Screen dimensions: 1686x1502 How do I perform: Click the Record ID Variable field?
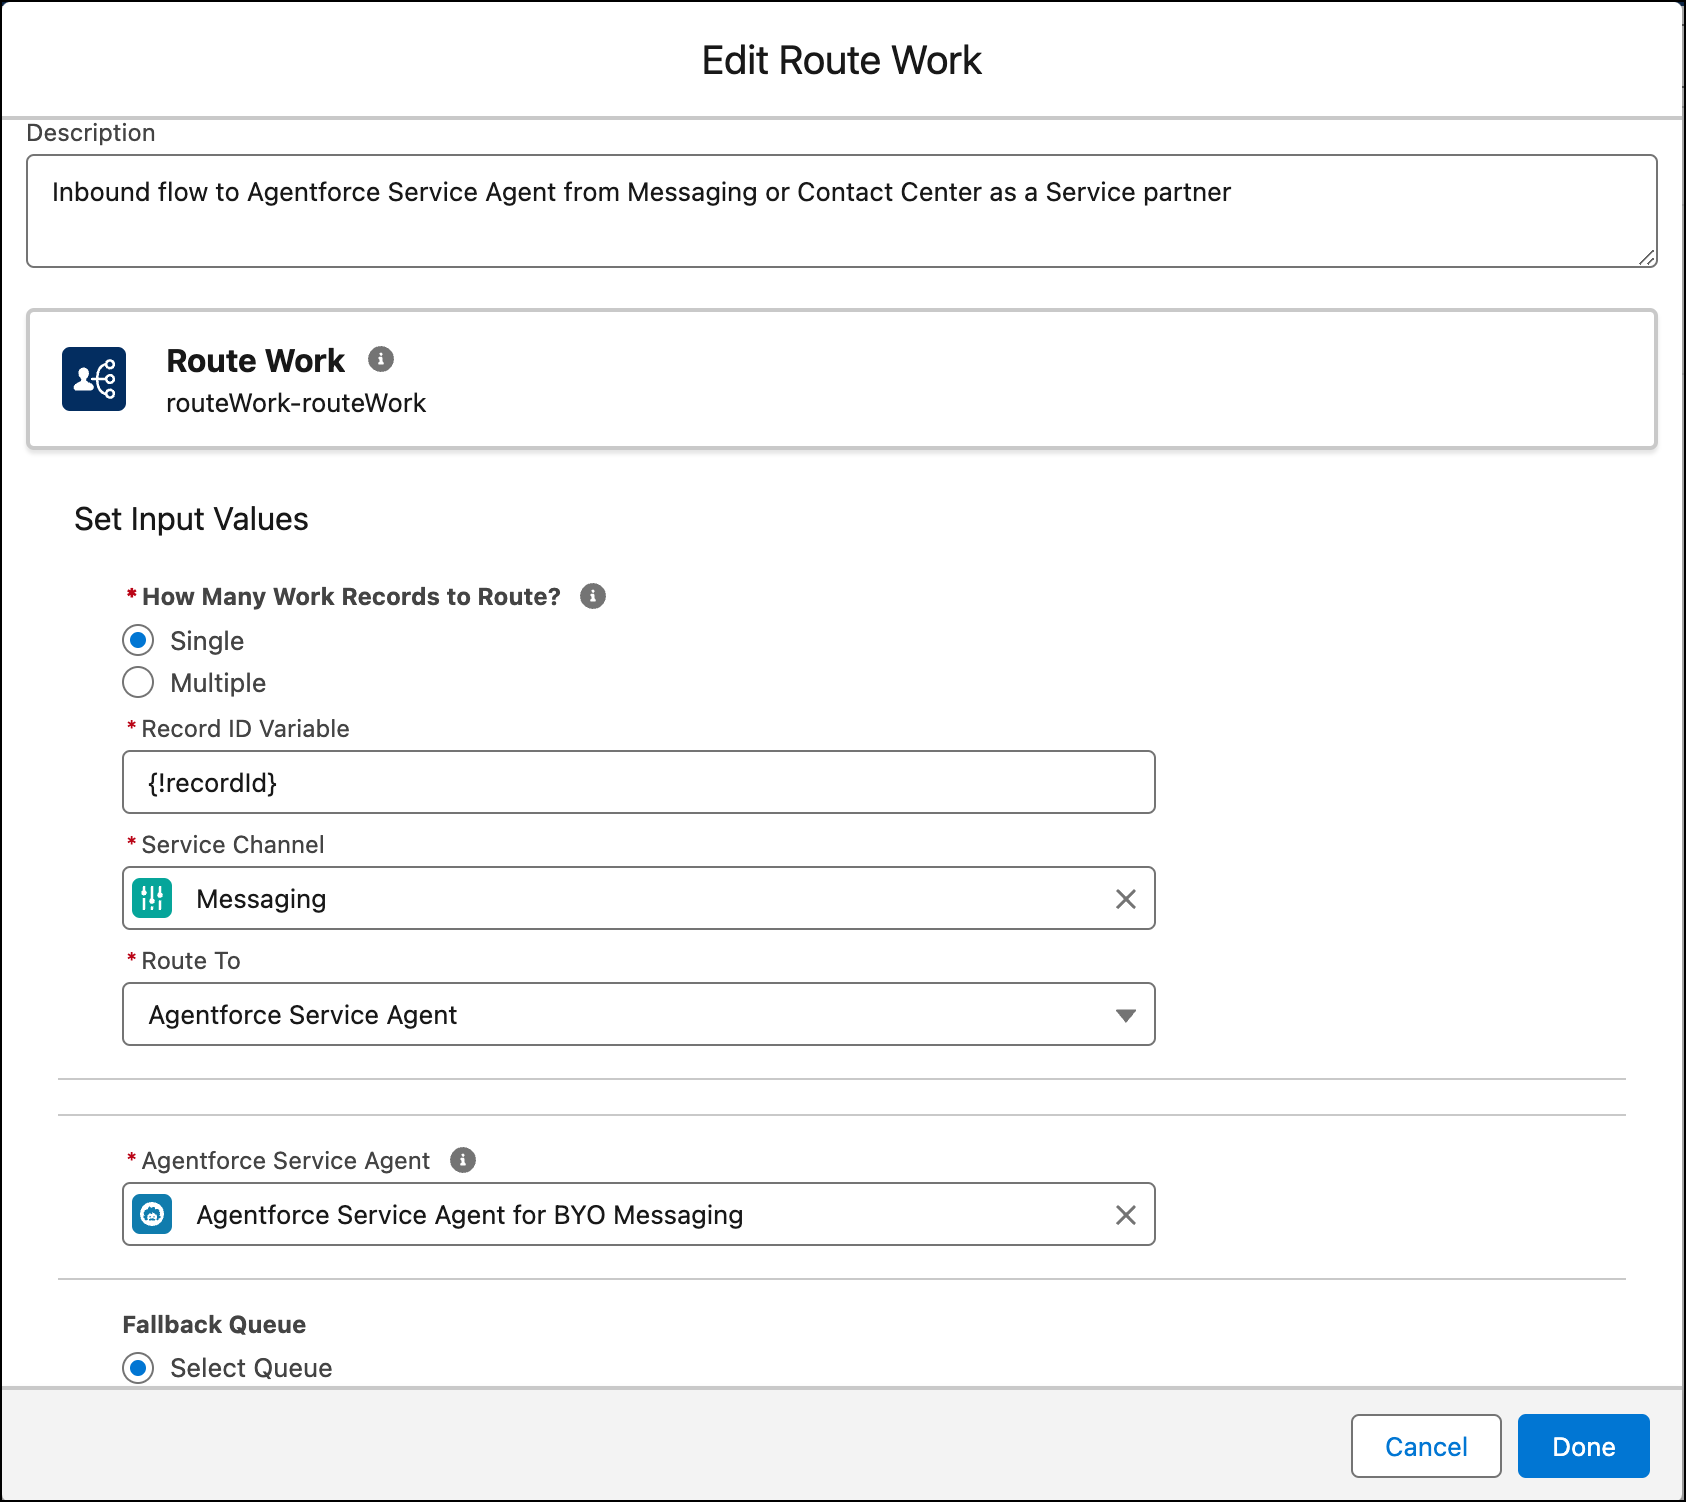(639, 782)
